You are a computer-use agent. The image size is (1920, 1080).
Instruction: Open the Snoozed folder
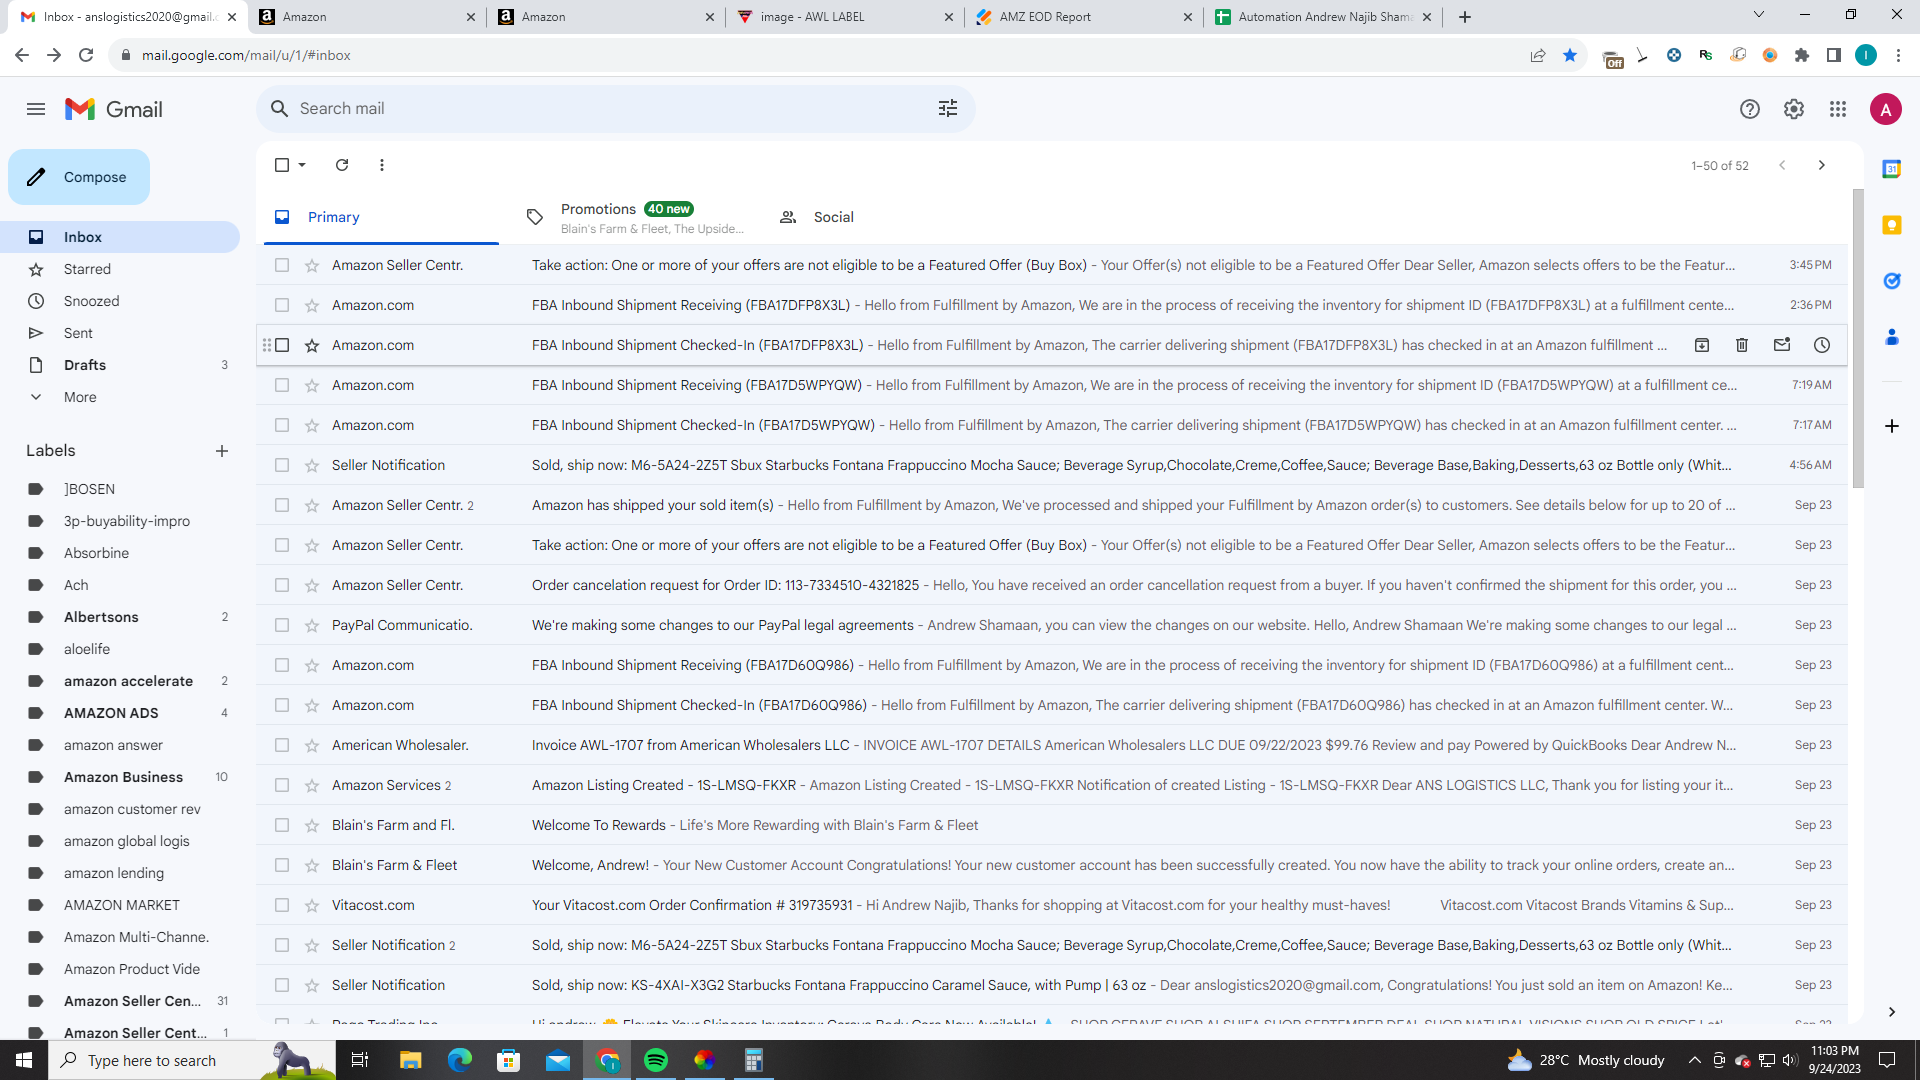pos(91,301)
